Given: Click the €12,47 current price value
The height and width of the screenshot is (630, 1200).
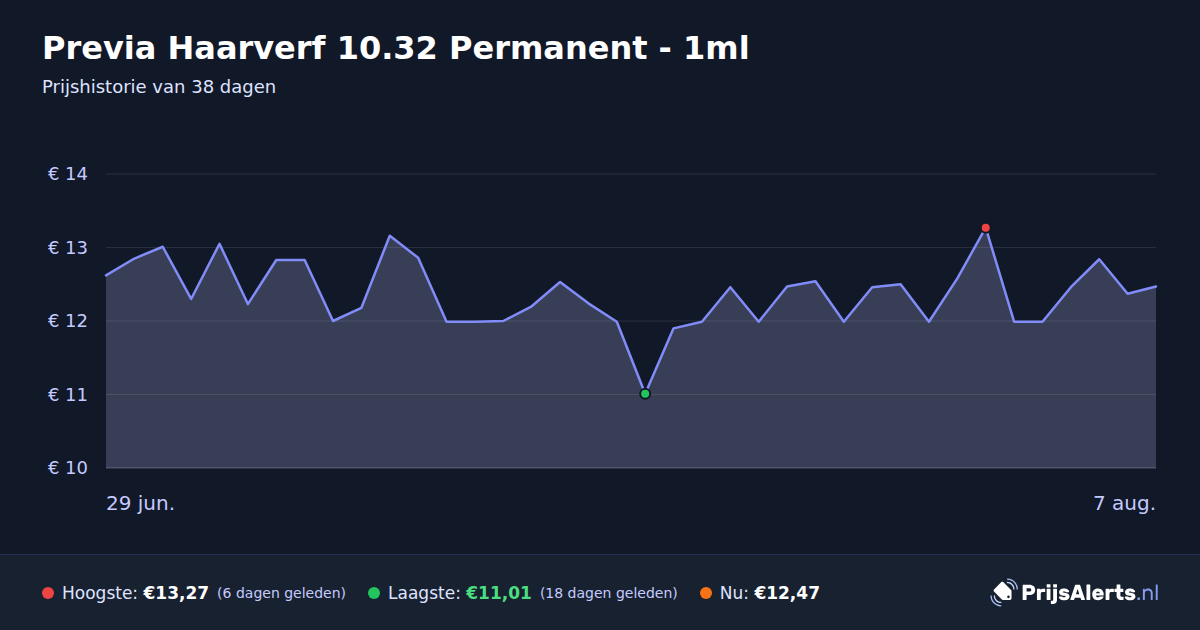Looking at the screenshot, I should tap(787, 593).
